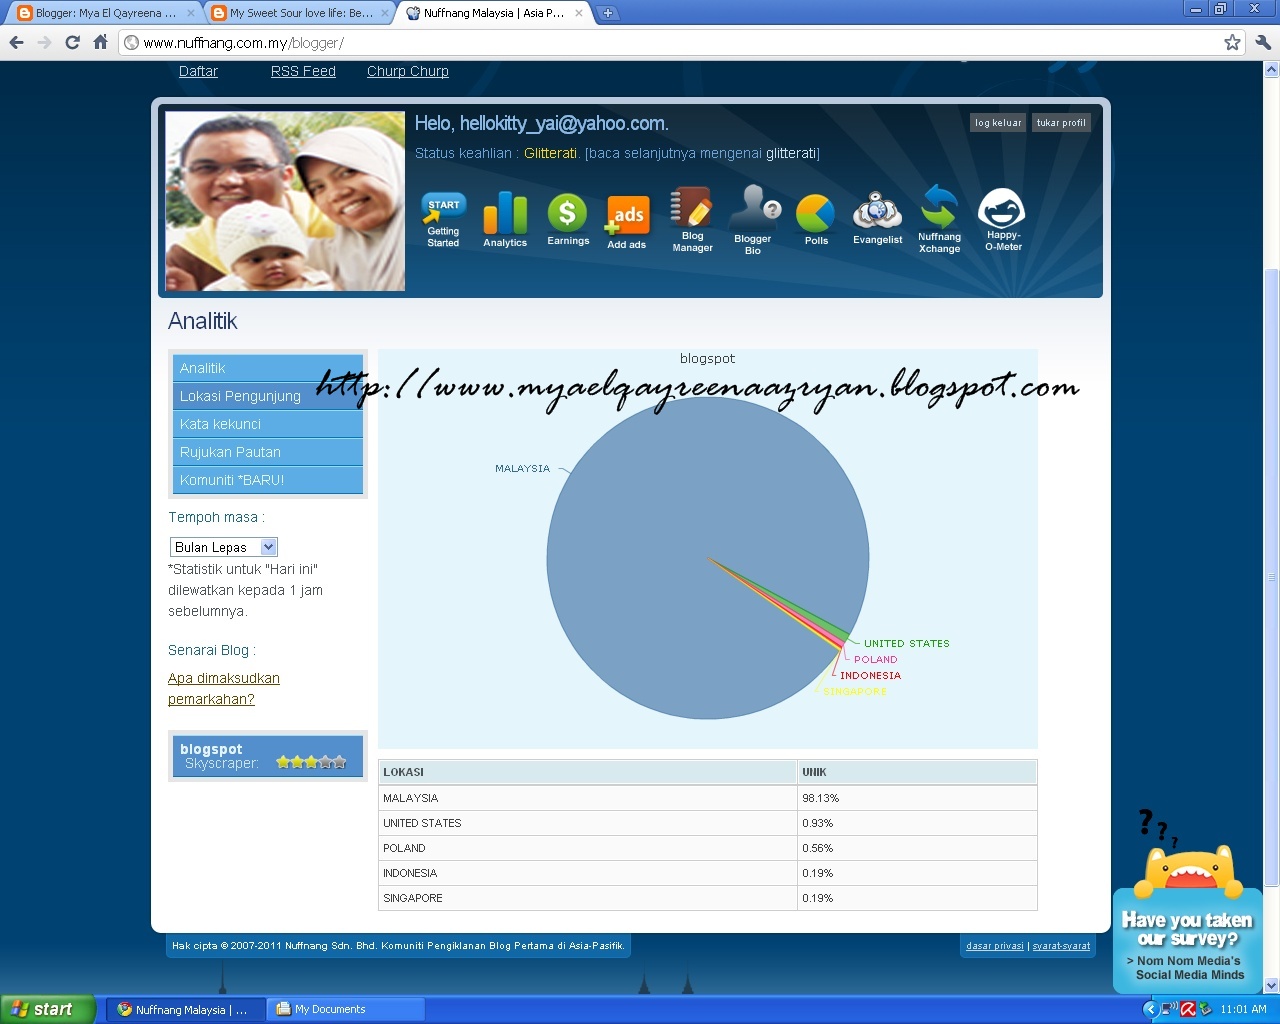Viewport: 1280px width, 1024px height.
Task: Click the syarat-syarat footer link
Action: (1062, 945)
